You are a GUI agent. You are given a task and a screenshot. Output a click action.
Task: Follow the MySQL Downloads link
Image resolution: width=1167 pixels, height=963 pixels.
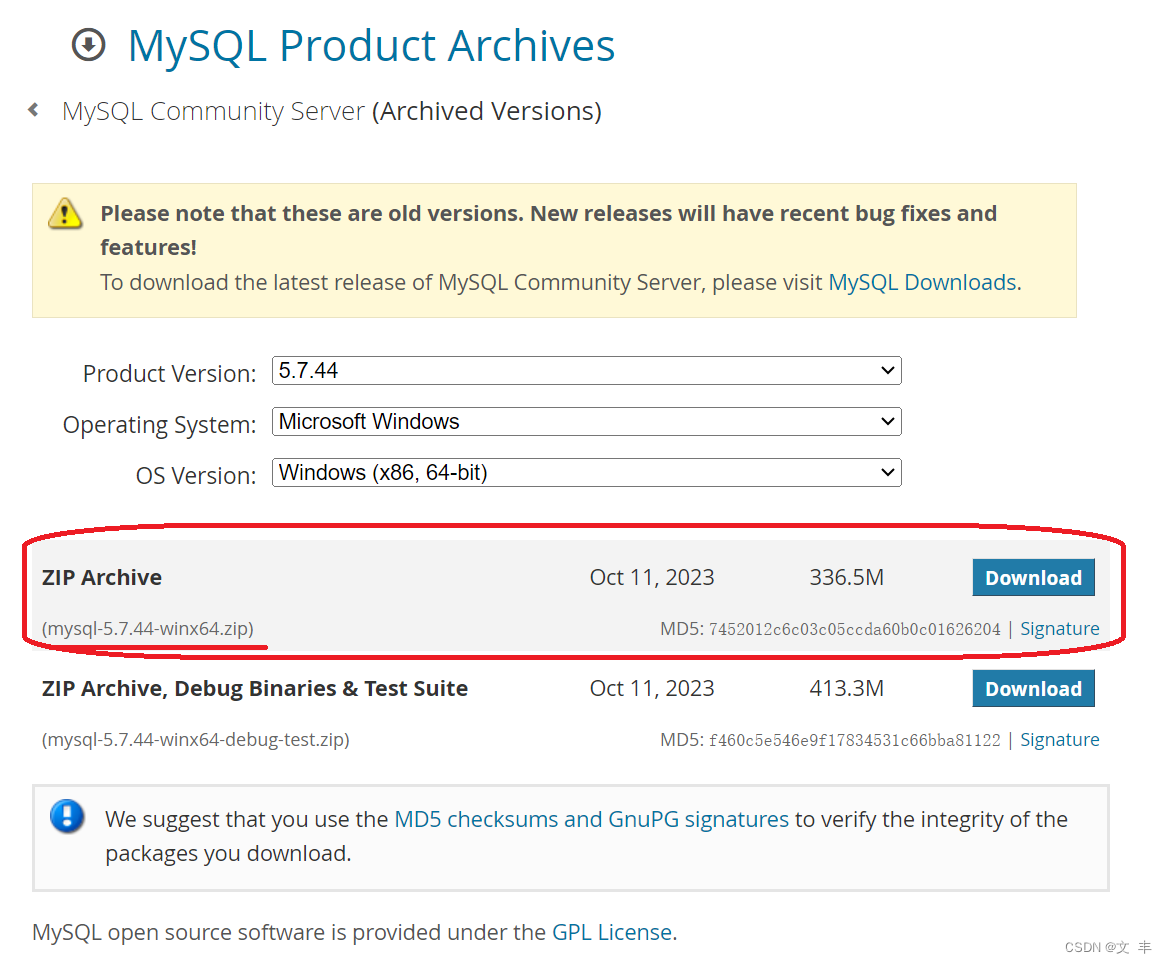point(922,283)
